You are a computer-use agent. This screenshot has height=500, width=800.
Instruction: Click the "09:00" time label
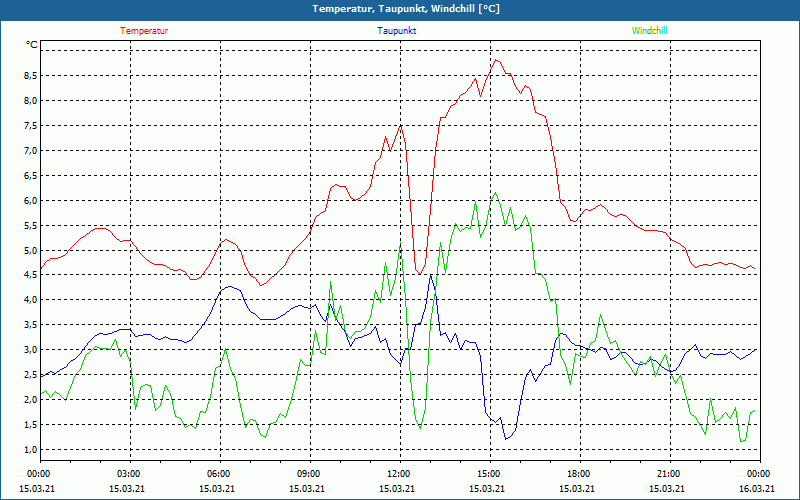point(307,474)
